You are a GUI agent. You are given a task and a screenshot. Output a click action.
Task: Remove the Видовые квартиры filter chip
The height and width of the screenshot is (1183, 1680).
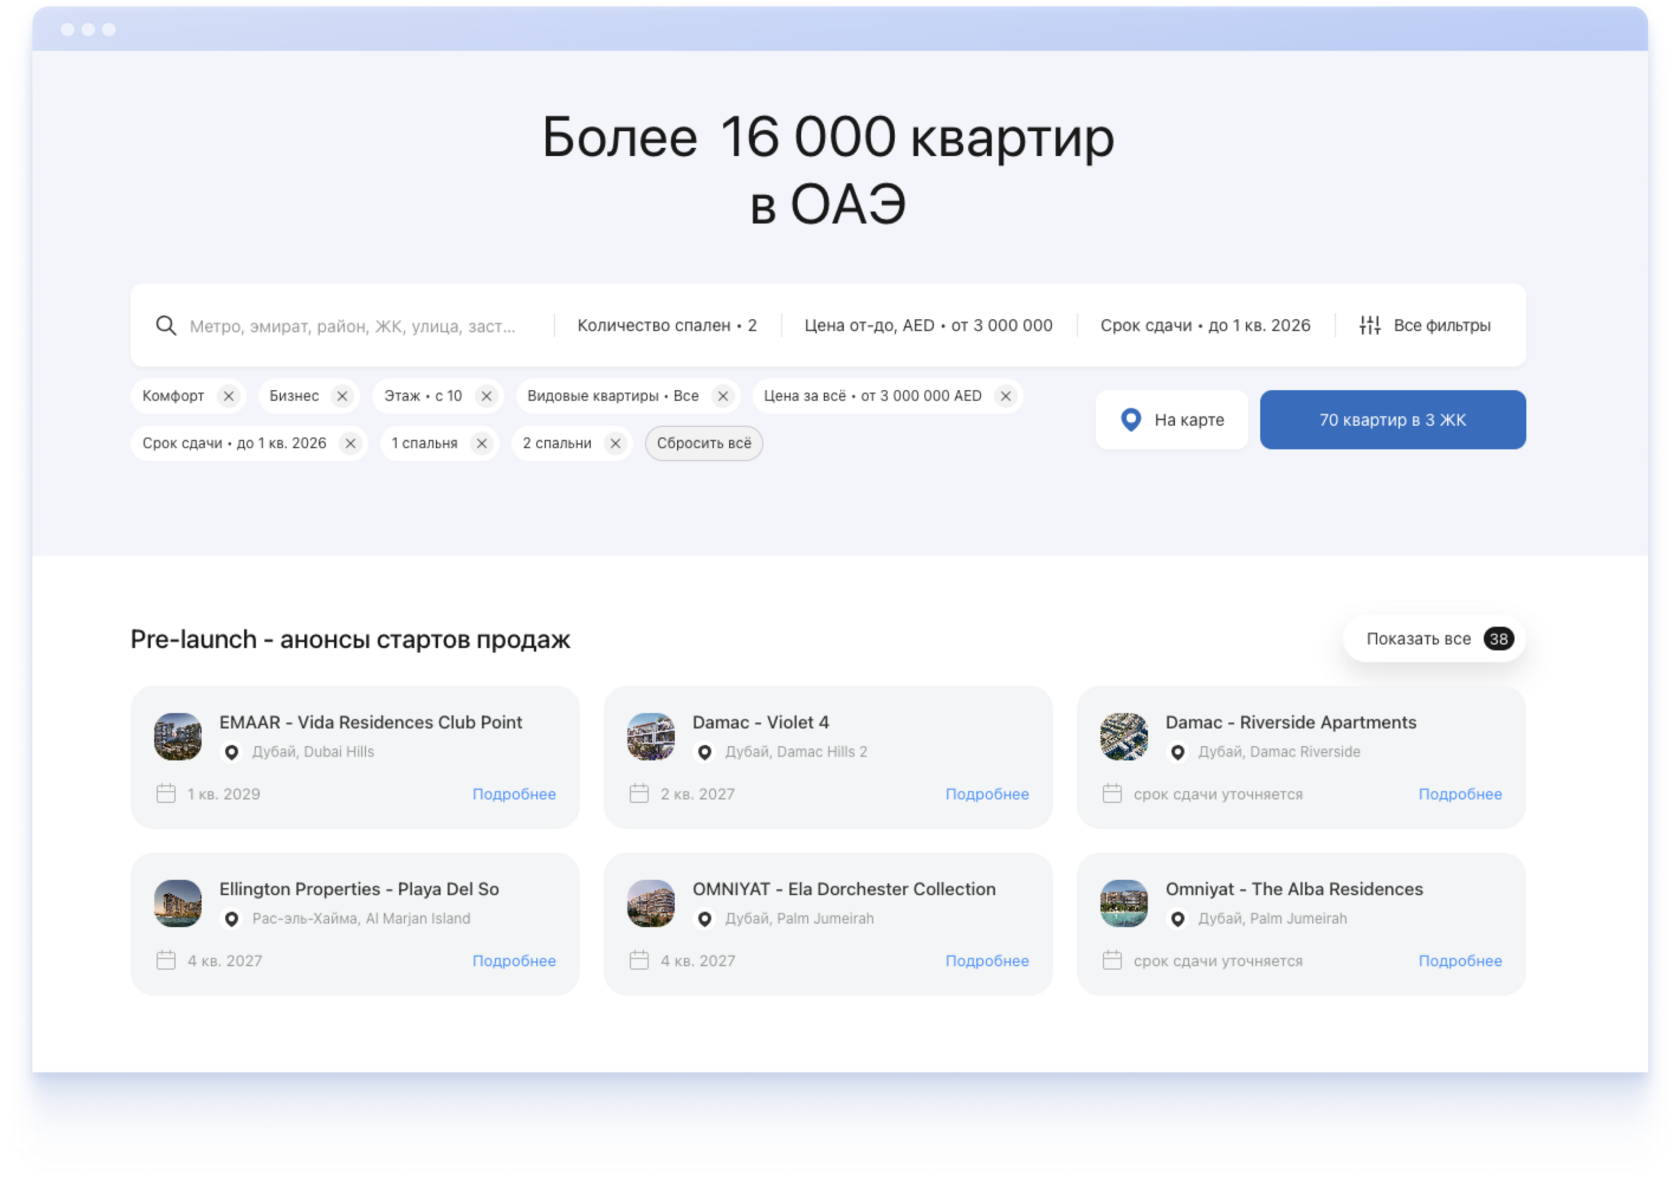[723, 396]
